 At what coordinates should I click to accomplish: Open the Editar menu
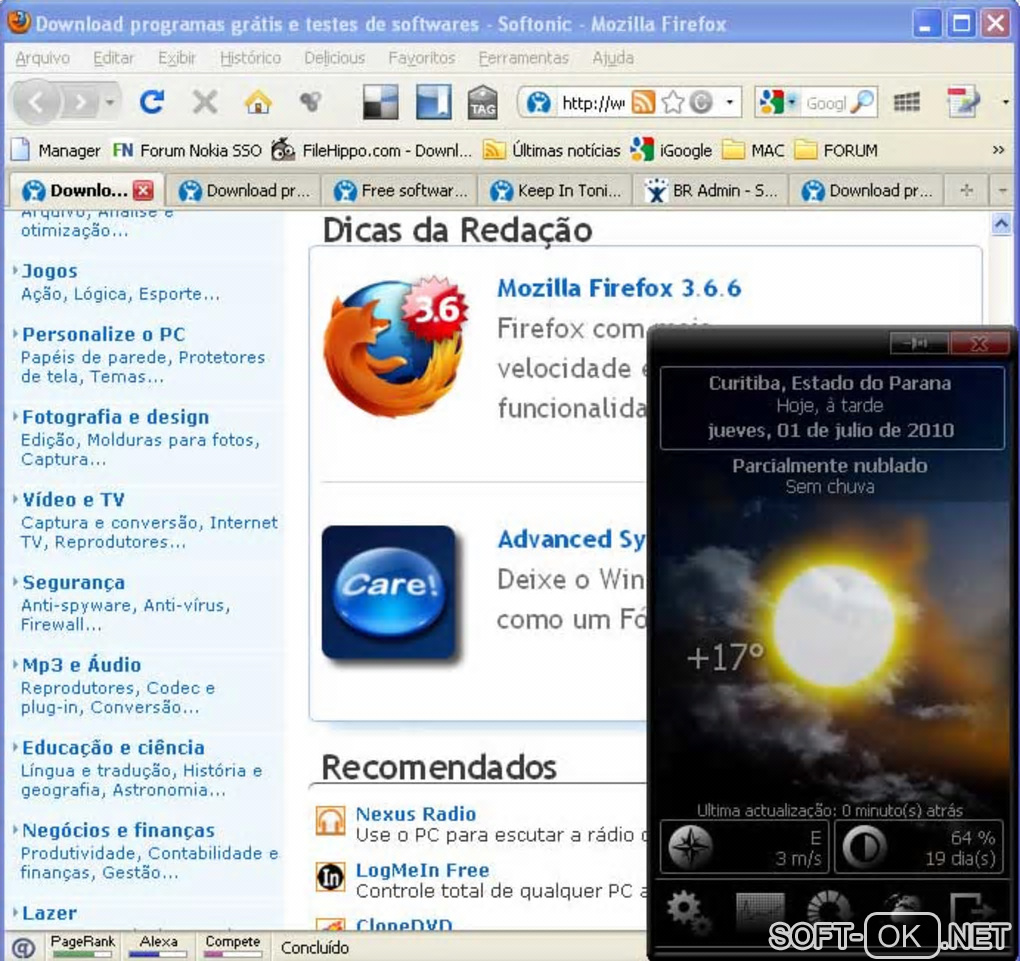[x=113, y=59]
